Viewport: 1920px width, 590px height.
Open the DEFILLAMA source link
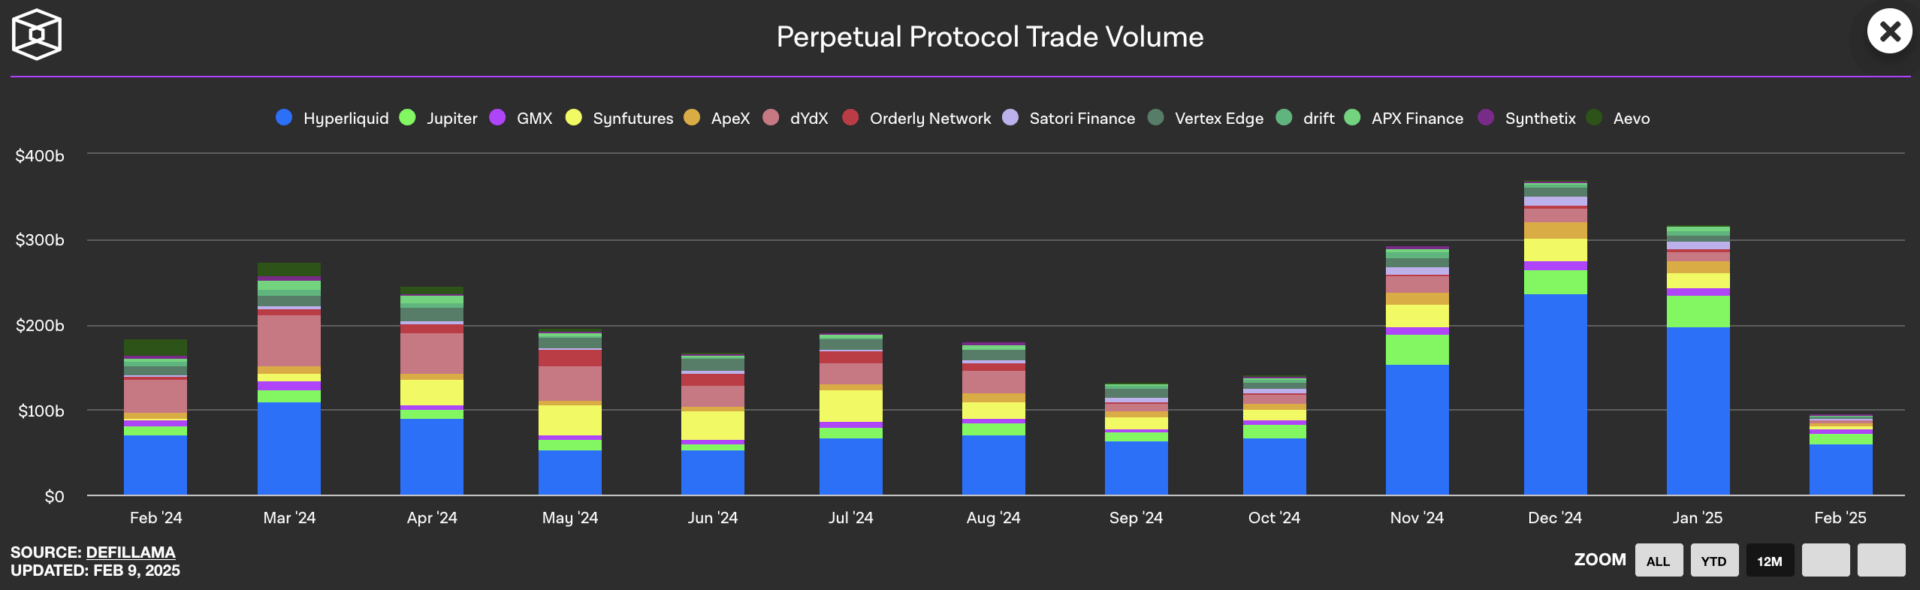tap(130, 552)
